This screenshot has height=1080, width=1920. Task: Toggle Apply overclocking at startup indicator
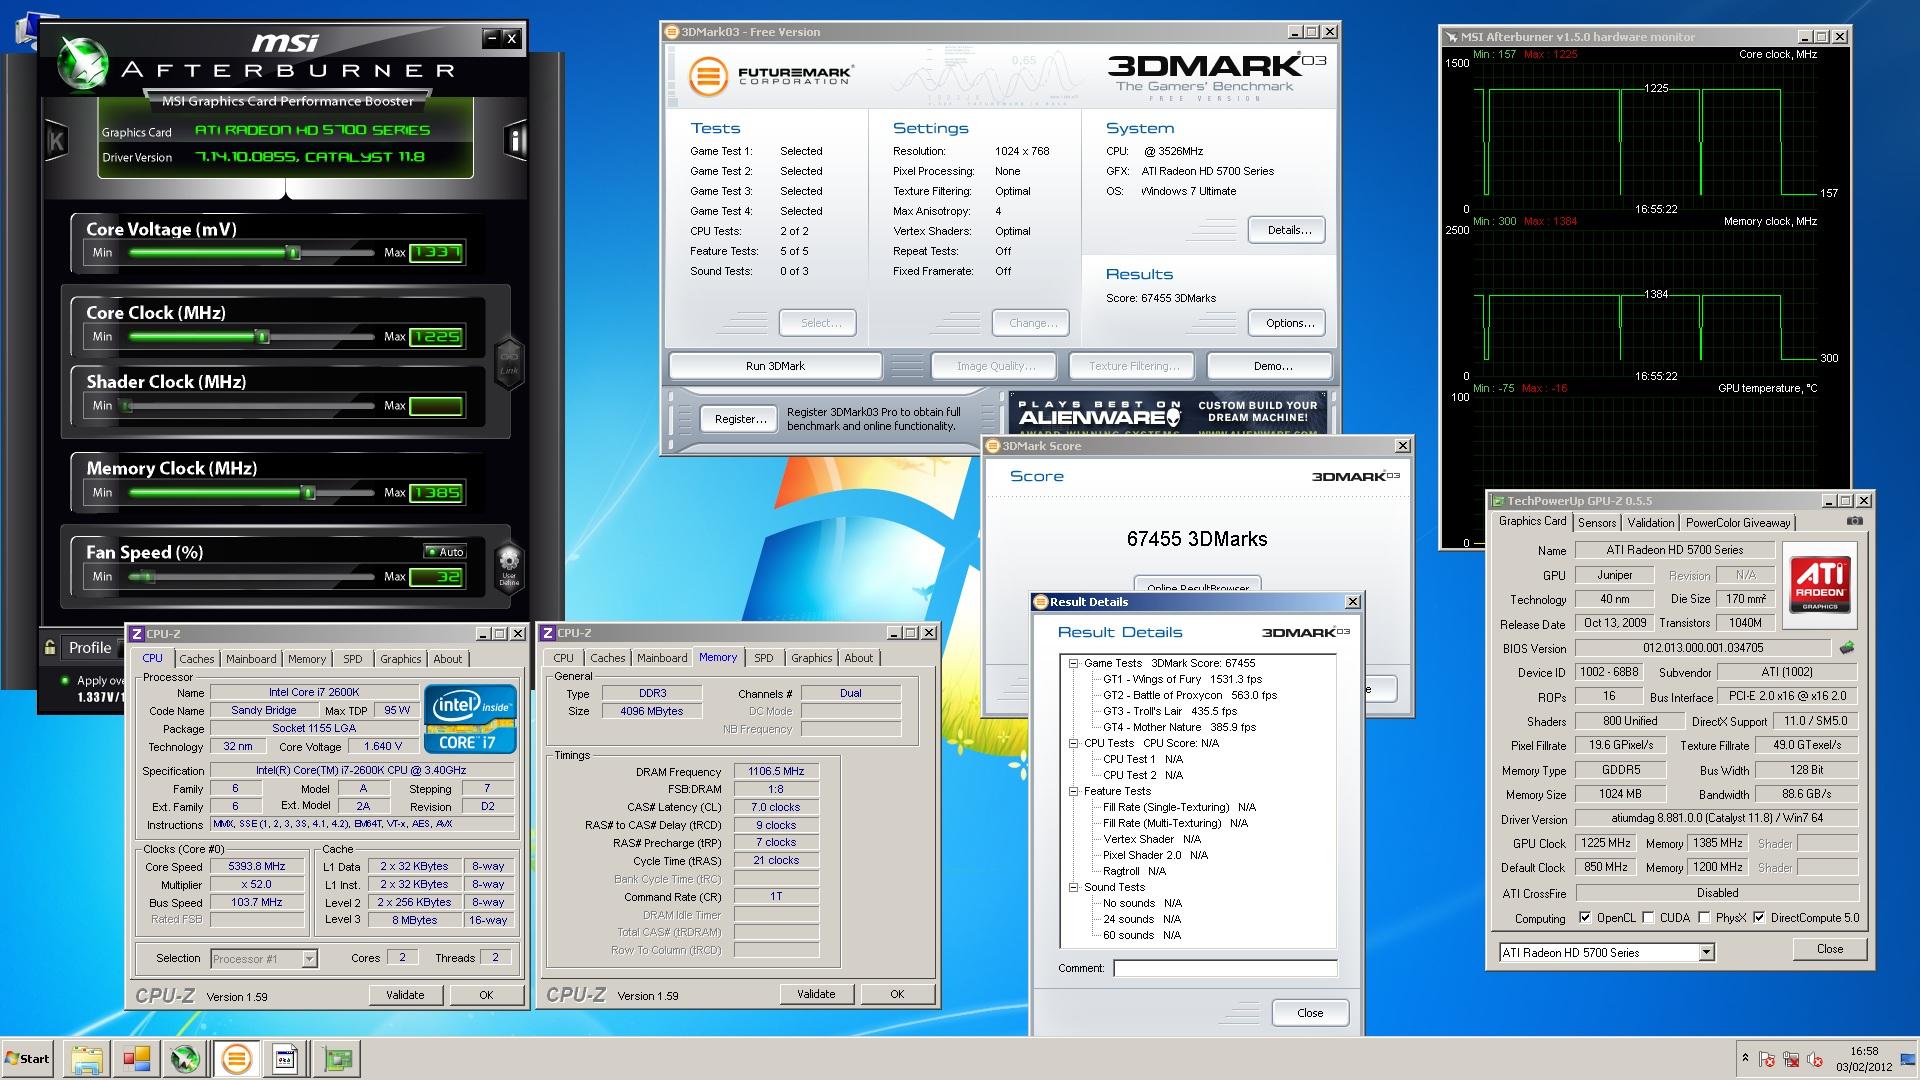pyautogui.click(x=67, y=680)
